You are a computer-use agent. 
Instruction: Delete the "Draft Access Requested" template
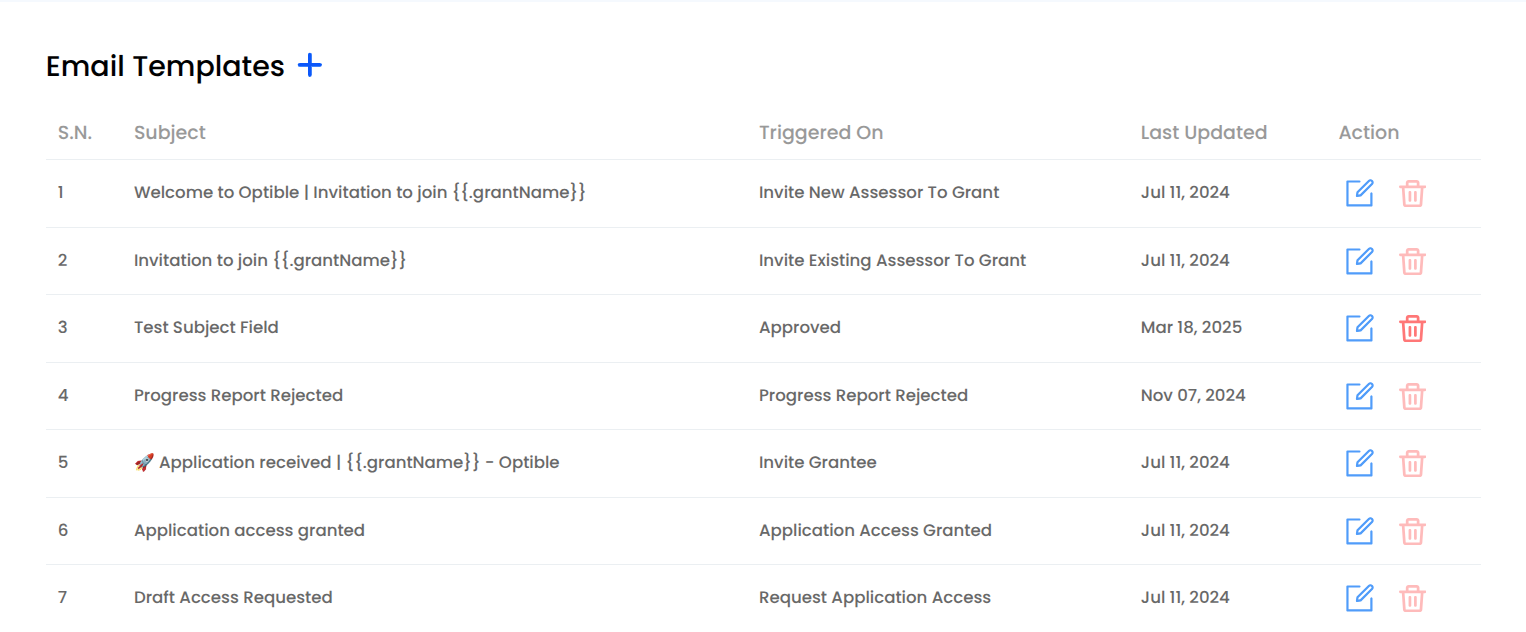pos(1413,597)
